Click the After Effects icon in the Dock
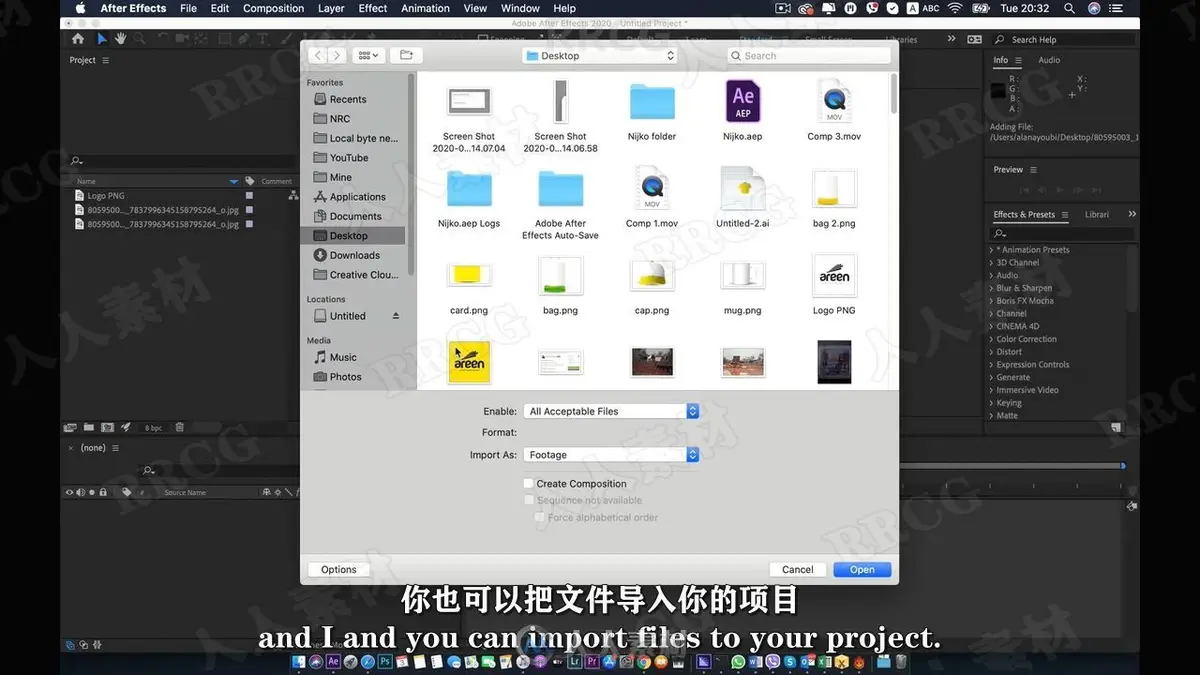Image resolution: width=1200 pixels, height=675 pixels. click(x=334, y=662)
